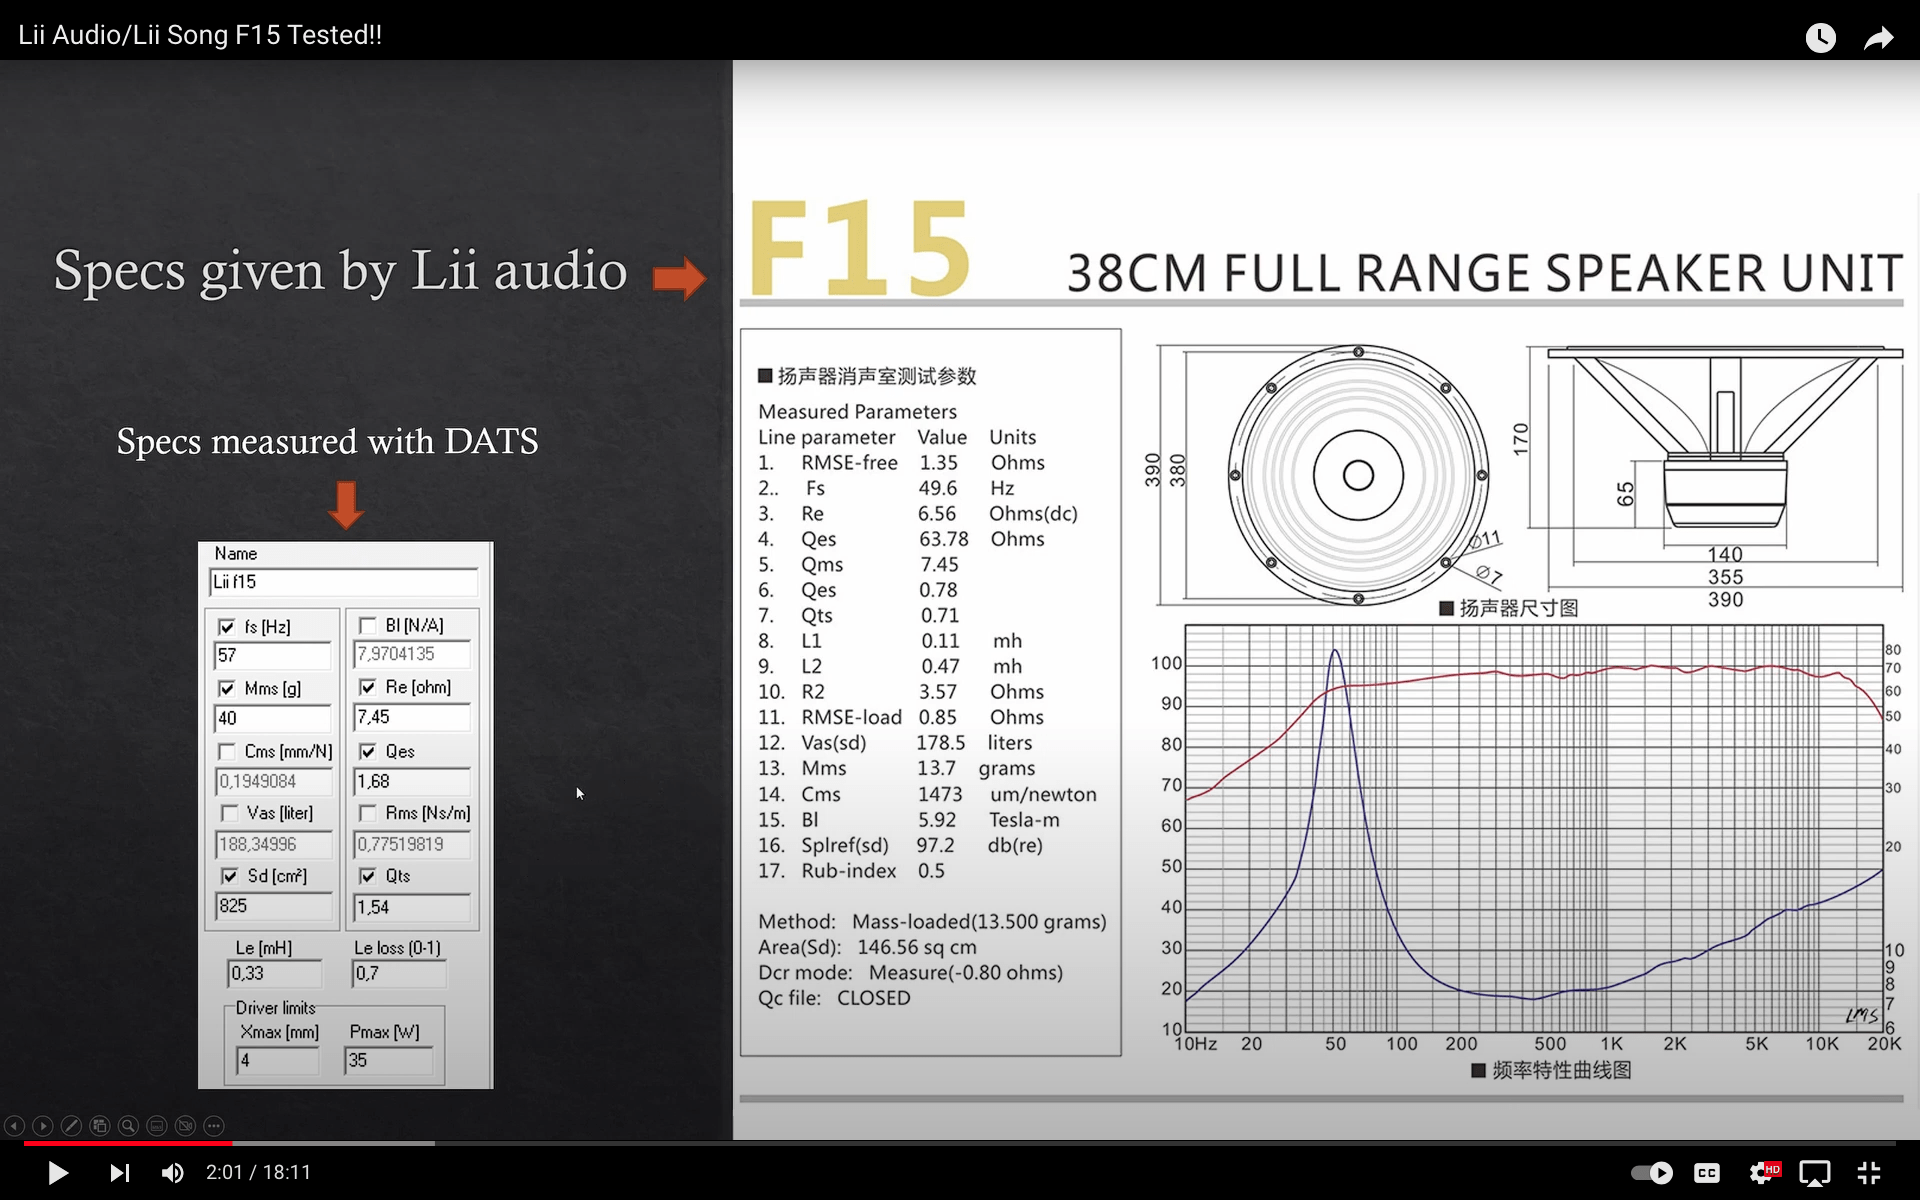Click the zoom magnifier in slideshow controls

[x=128, y=1126]
